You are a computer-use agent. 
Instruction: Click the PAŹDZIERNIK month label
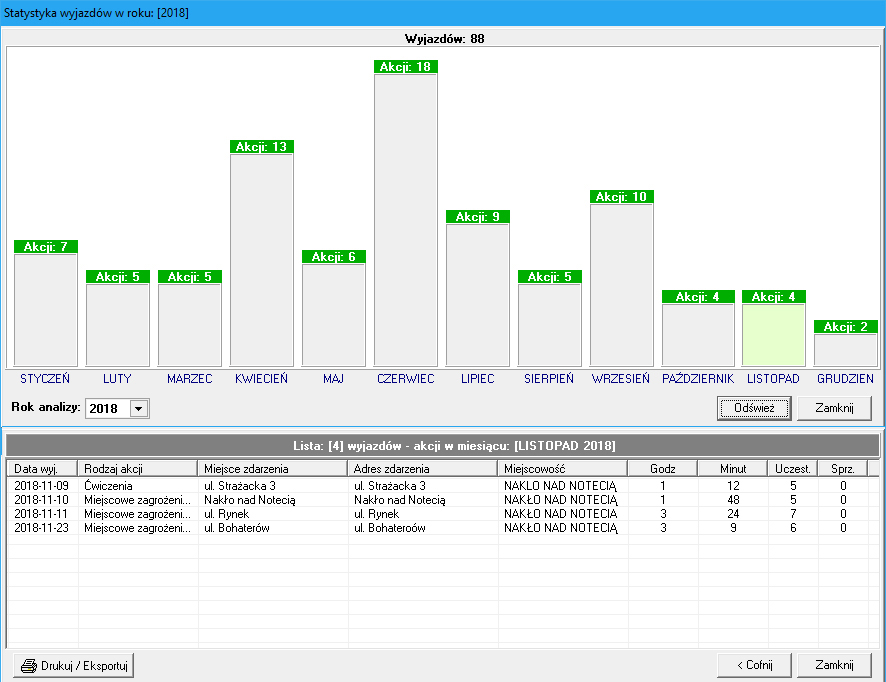pyautogui.click(x=698, y=379)
